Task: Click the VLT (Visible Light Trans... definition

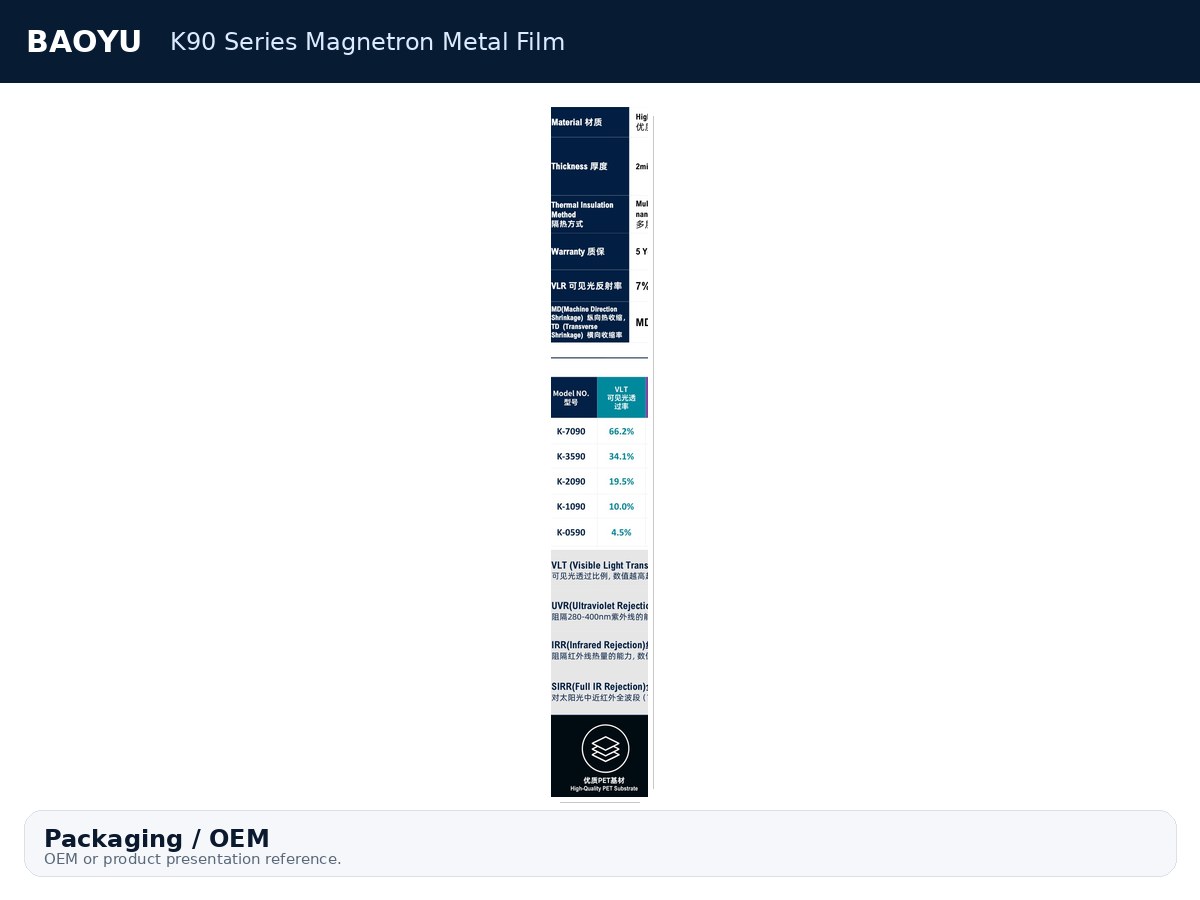Action: point(599,570)
